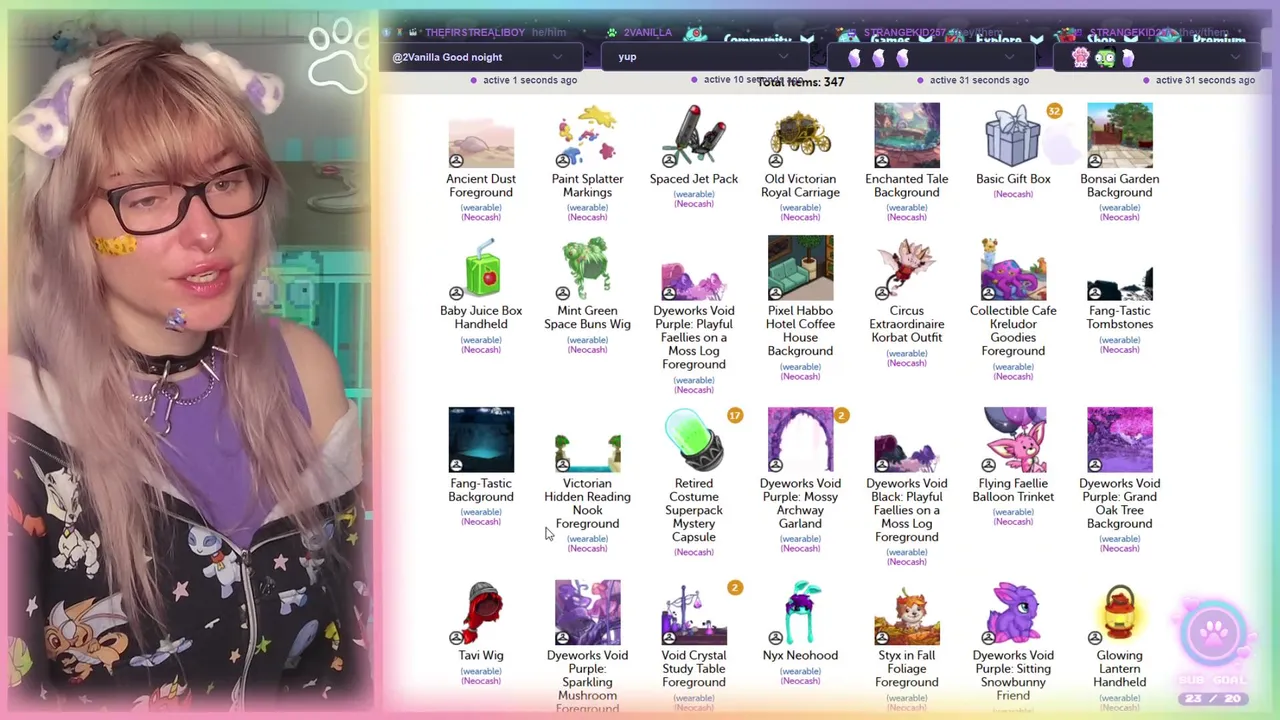This screenshot has width=1280, height=720.
Task: Click the Styx in Fall Foliage image
Action: (907, 612)
